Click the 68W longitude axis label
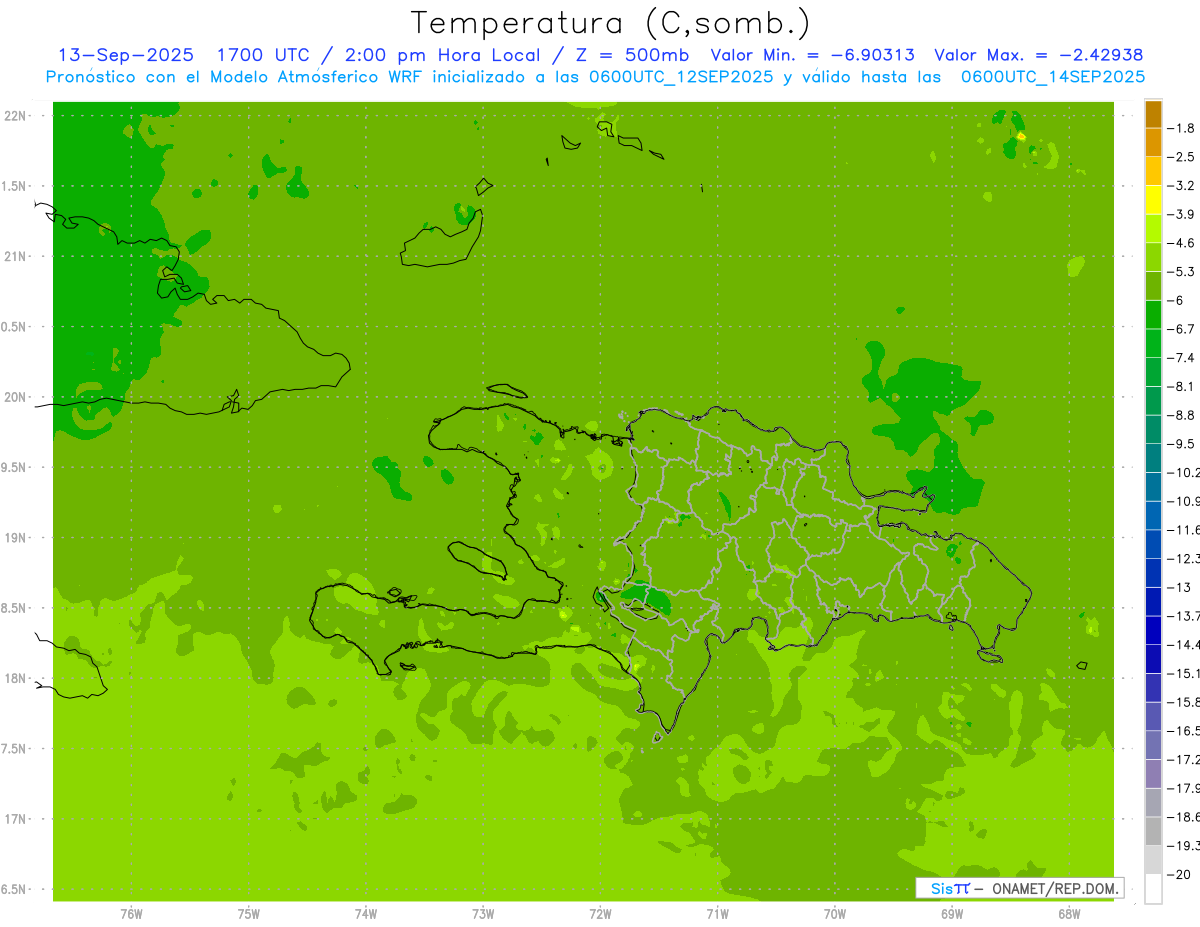Viewport: 1200px width, 927px height. [x=1069, y=913]
